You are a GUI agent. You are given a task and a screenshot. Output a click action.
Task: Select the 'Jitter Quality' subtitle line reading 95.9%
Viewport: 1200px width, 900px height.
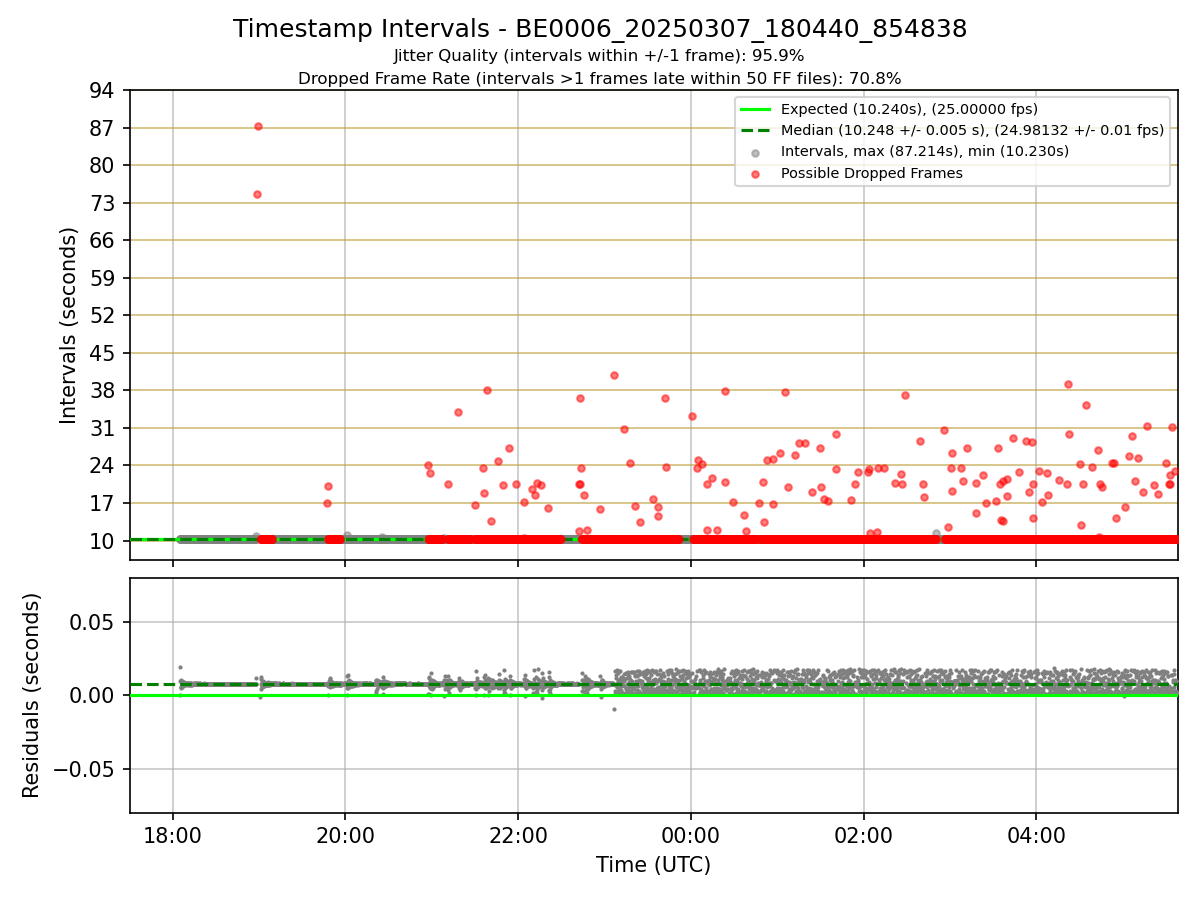coord(600,56)
